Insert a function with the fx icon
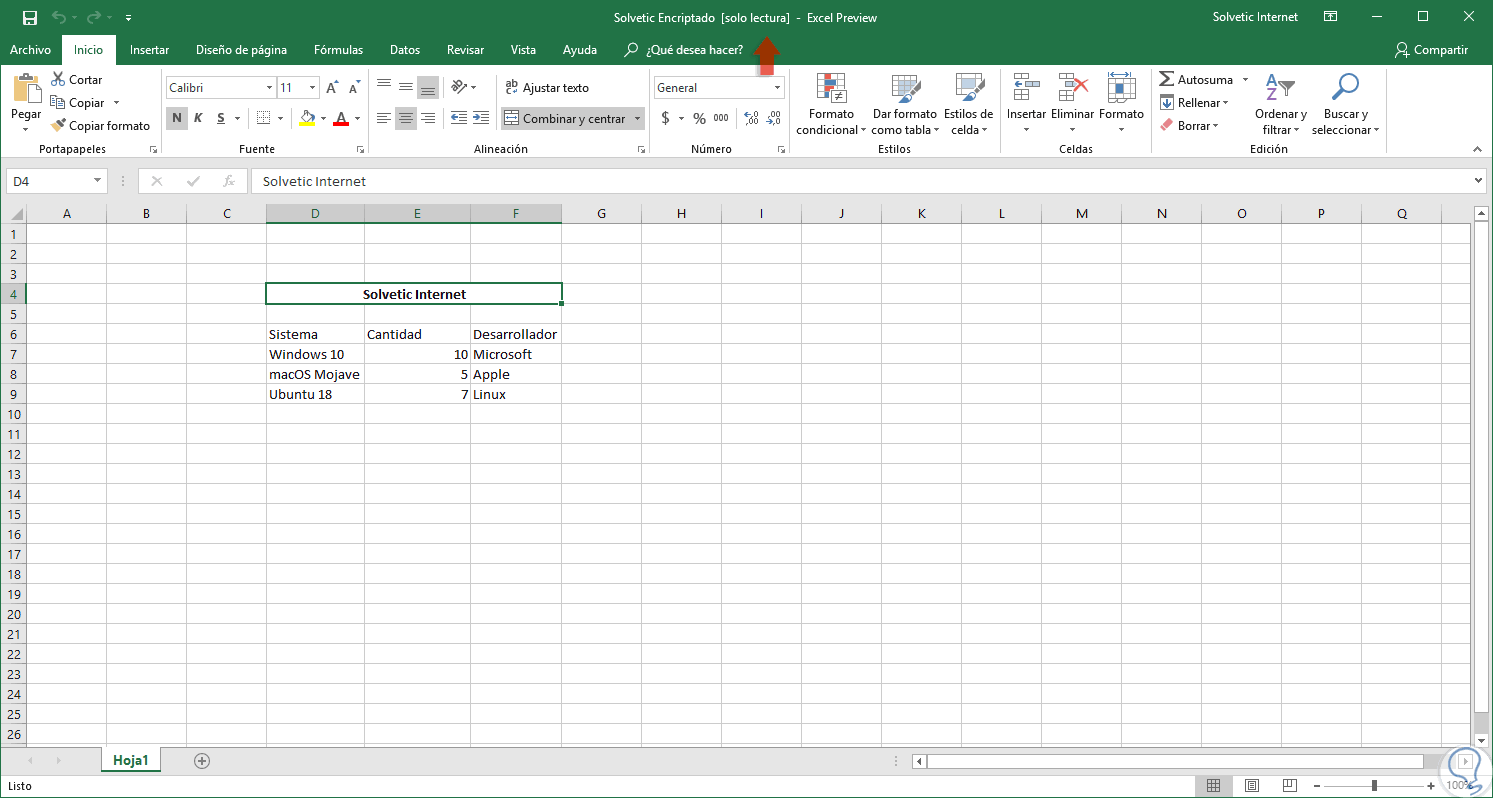This screenshot has width=1493, height=798. pos(229,181)
